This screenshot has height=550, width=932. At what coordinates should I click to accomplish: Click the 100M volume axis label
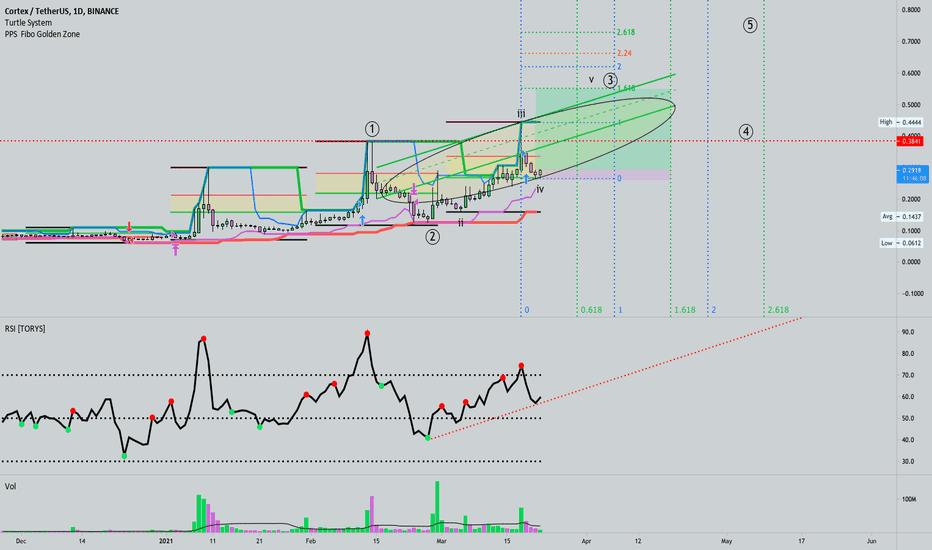909,499
